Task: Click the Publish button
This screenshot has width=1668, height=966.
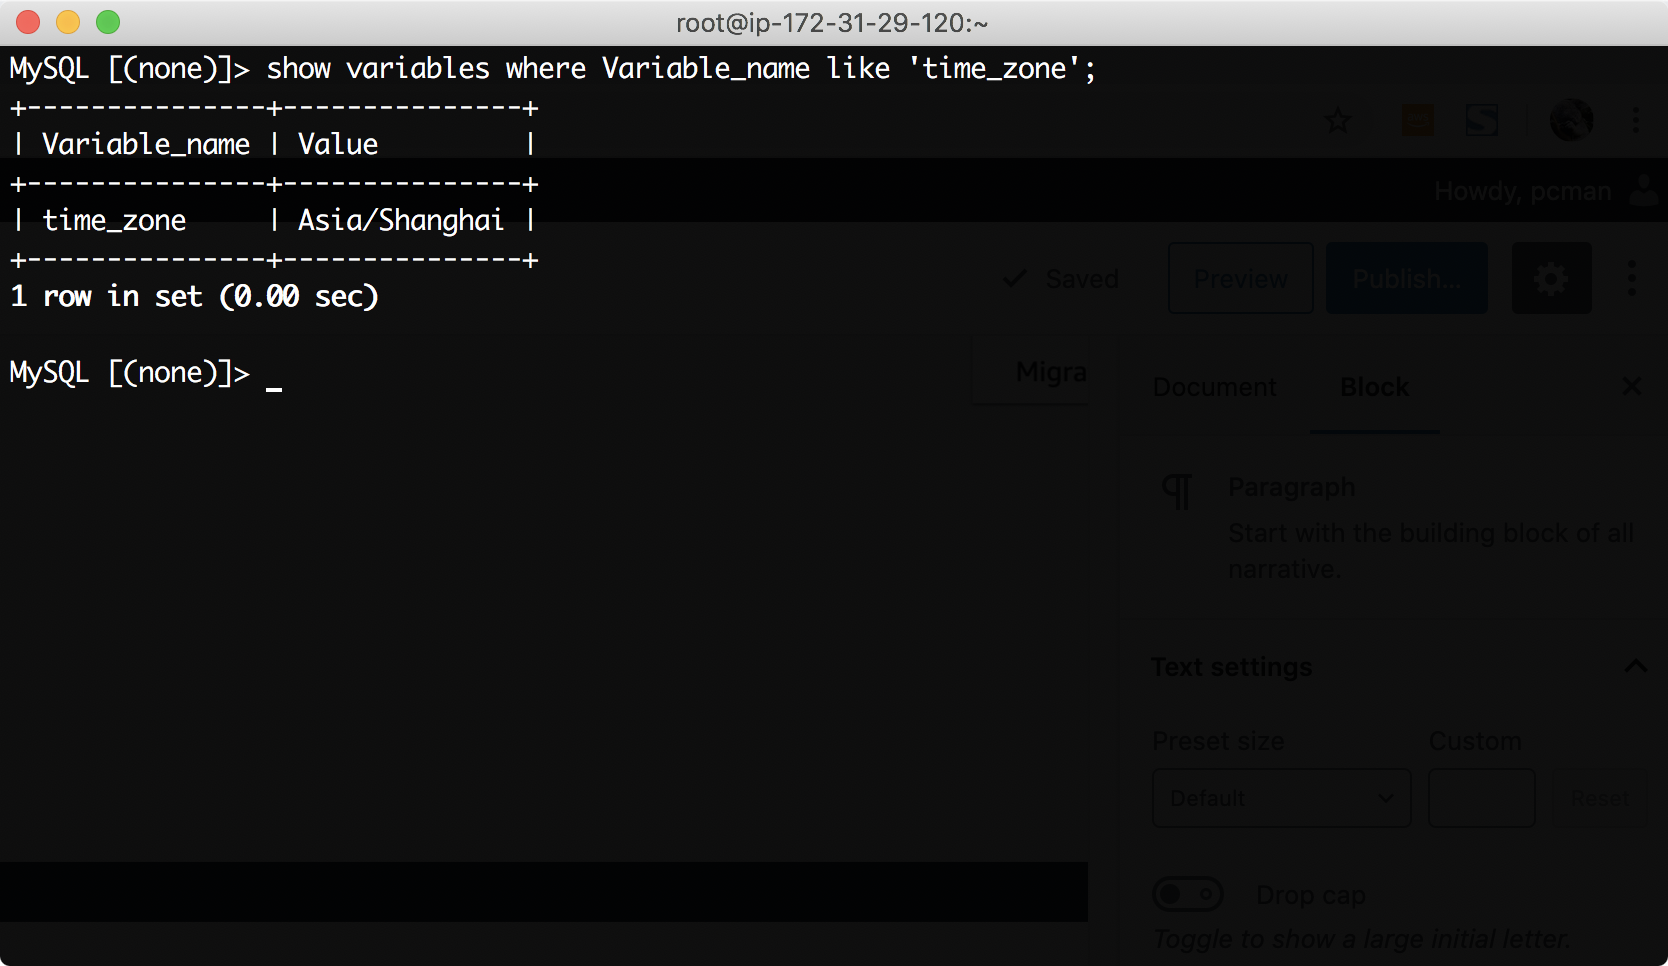Action: tap(1406, 278)
